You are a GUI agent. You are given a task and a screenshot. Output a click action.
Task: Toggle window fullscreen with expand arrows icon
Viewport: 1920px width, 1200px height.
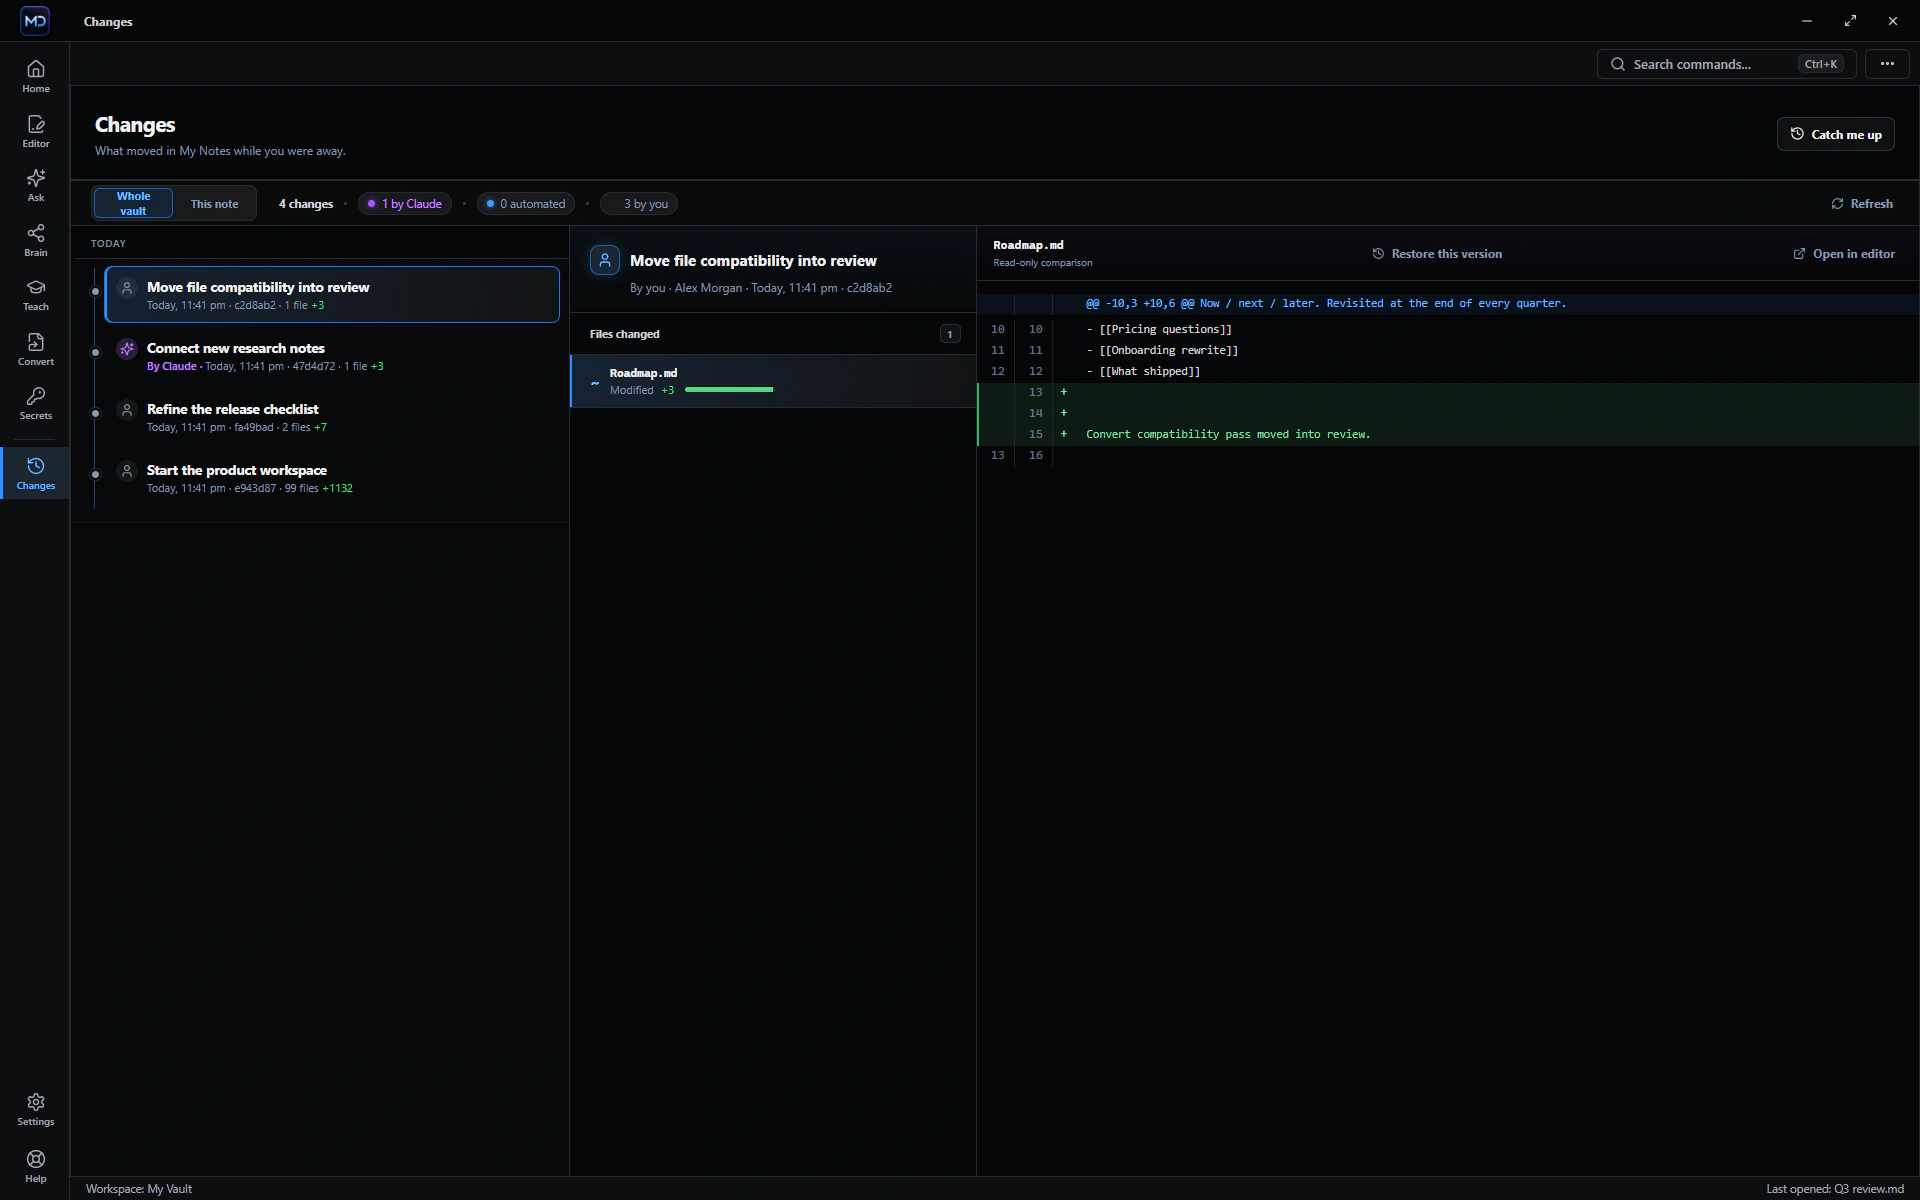pyautogui.click(x=1850, y=20)
